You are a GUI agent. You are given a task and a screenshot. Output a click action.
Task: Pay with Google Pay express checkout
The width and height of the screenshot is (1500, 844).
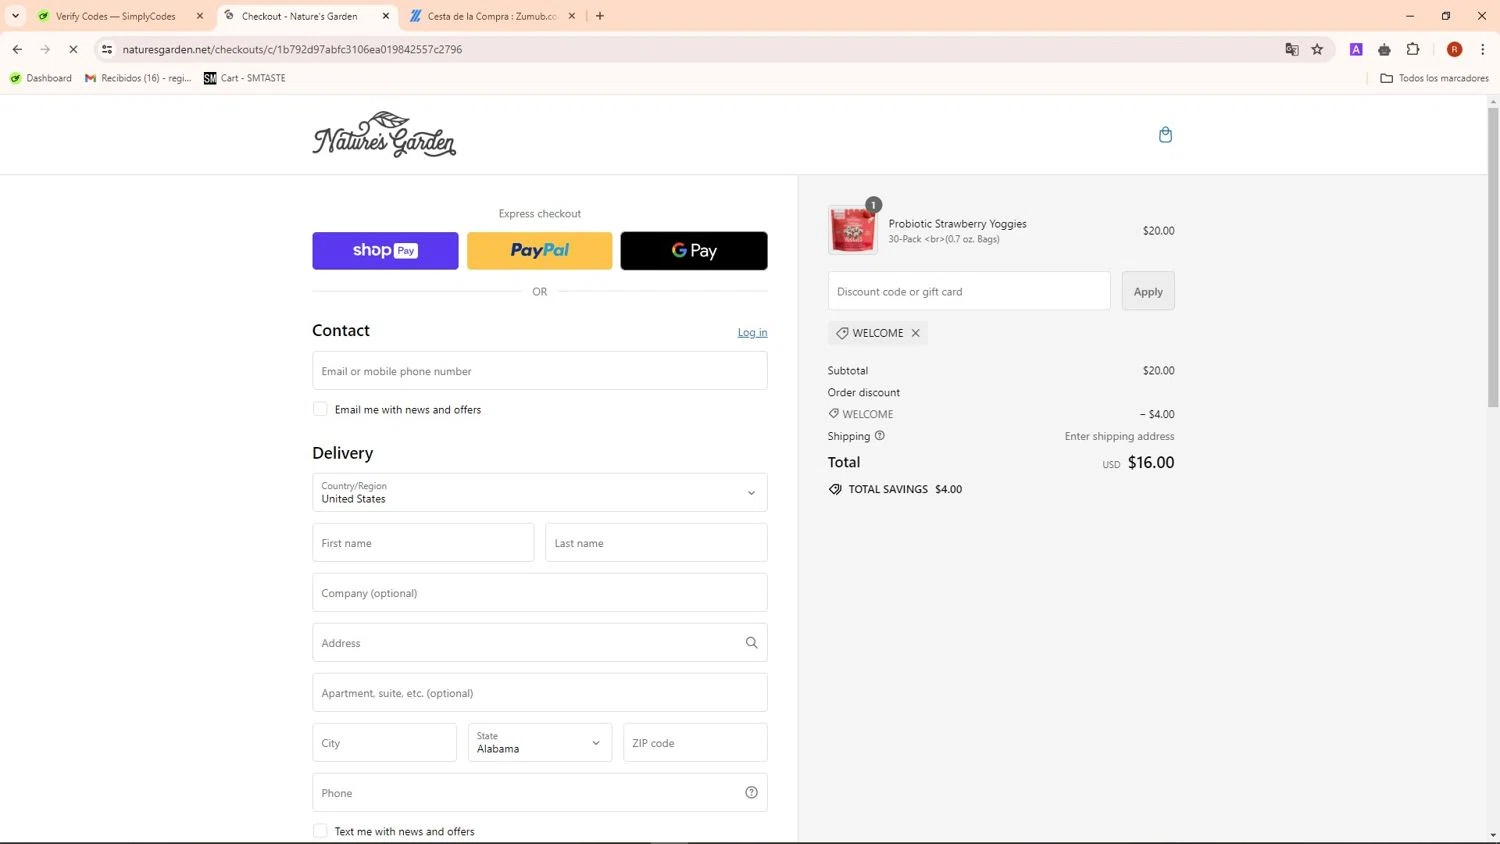click(694, 251)
